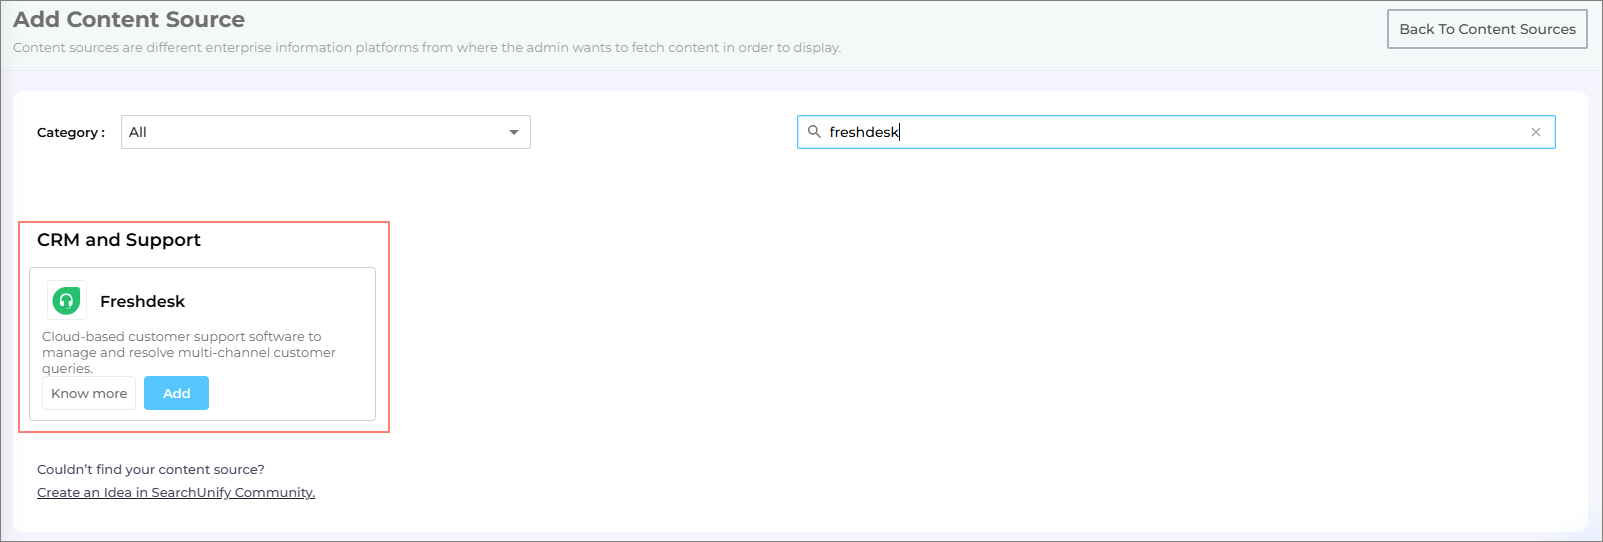Clear the search field with the X icon
Screen dimensions: 1603x542
1535,132
